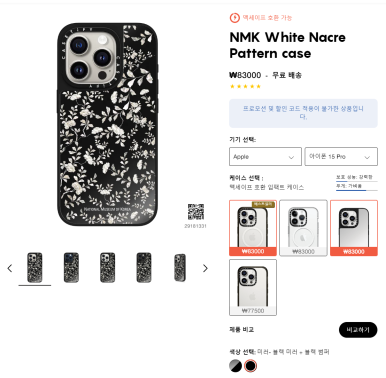
Task: Click the main phone case product image
Action: coord(107,124)
